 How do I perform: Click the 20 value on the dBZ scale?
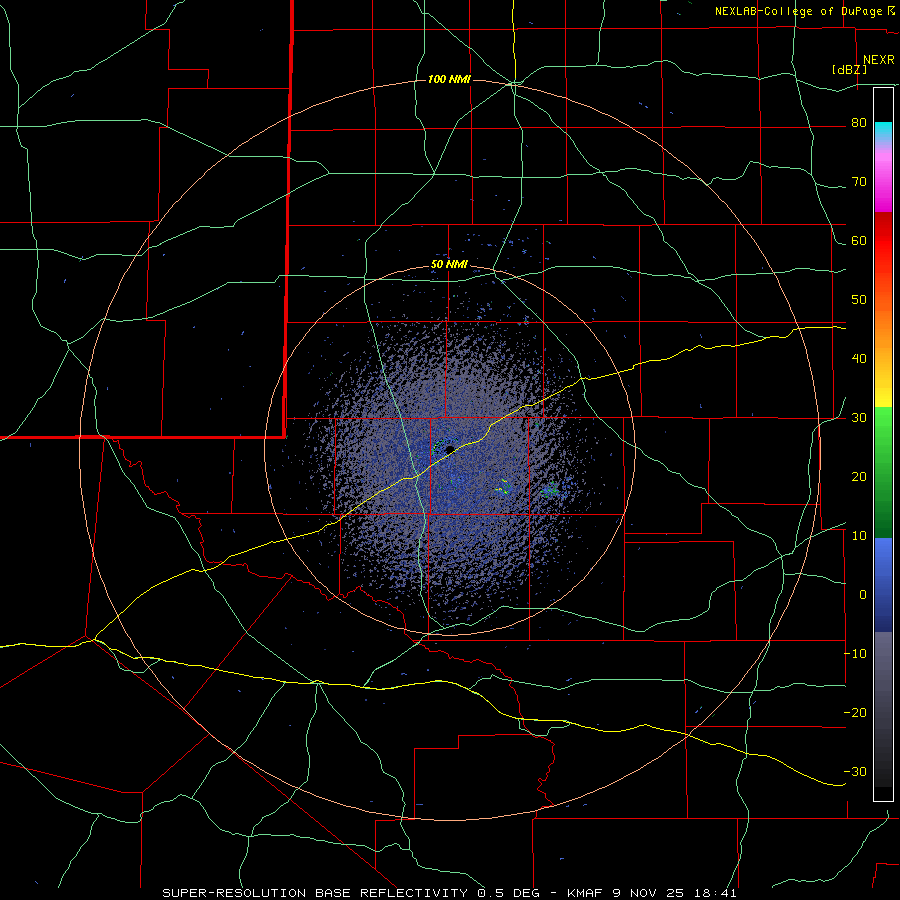859,477
